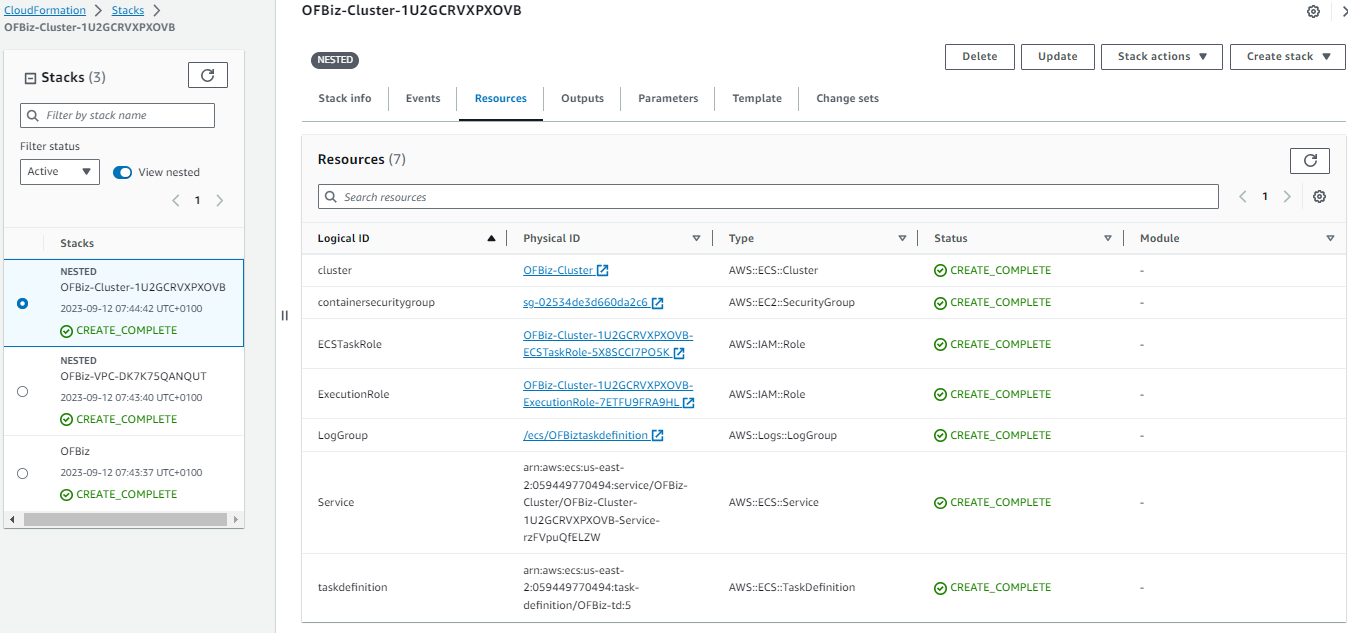Click the split panel resize handle icon
This screenshot has width=1348, height=633.
284,315
